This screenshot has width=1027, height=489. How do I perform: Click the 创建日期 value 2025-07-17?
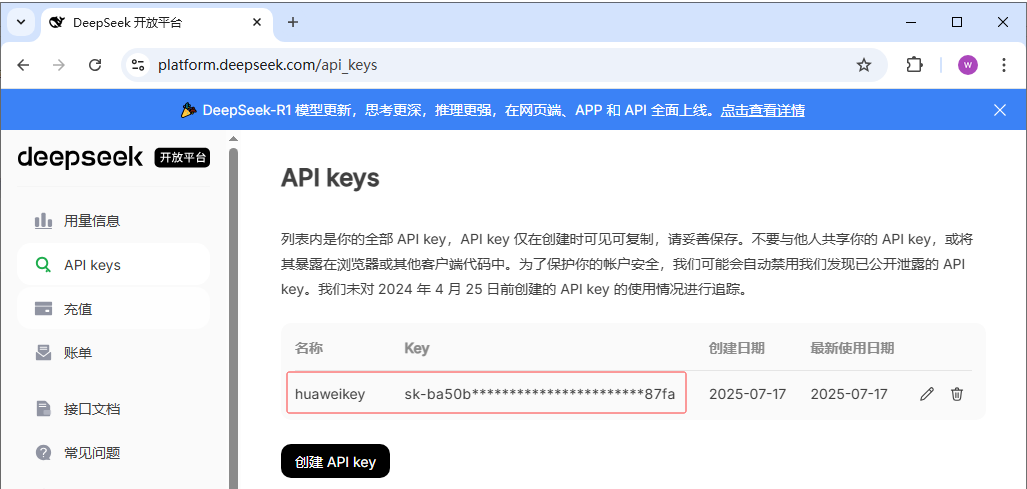[x=747, y=394]
